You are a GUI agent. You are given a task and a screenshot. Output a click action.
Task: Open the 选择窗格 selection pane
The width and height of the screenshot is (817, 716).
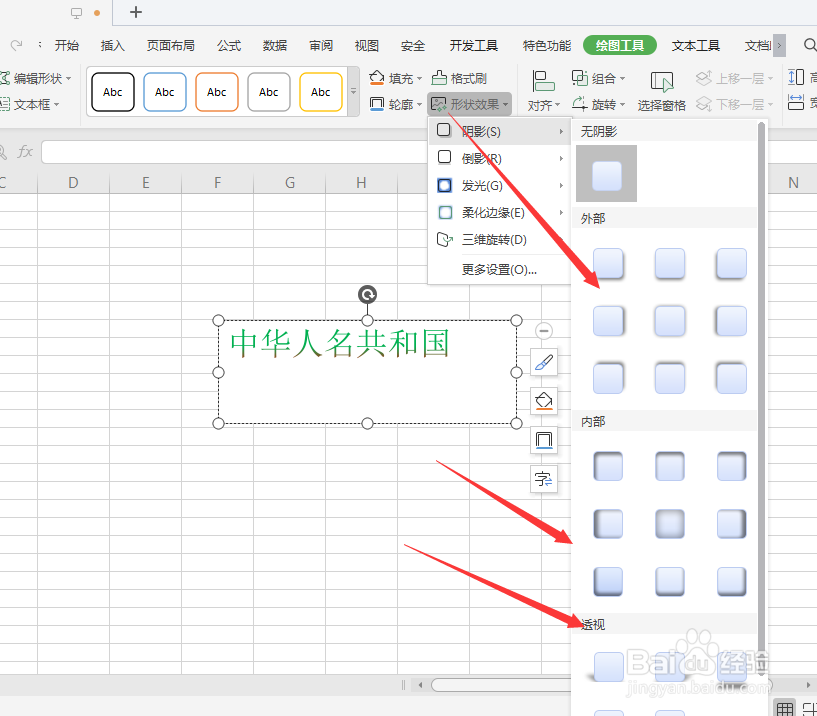point(662,91)
